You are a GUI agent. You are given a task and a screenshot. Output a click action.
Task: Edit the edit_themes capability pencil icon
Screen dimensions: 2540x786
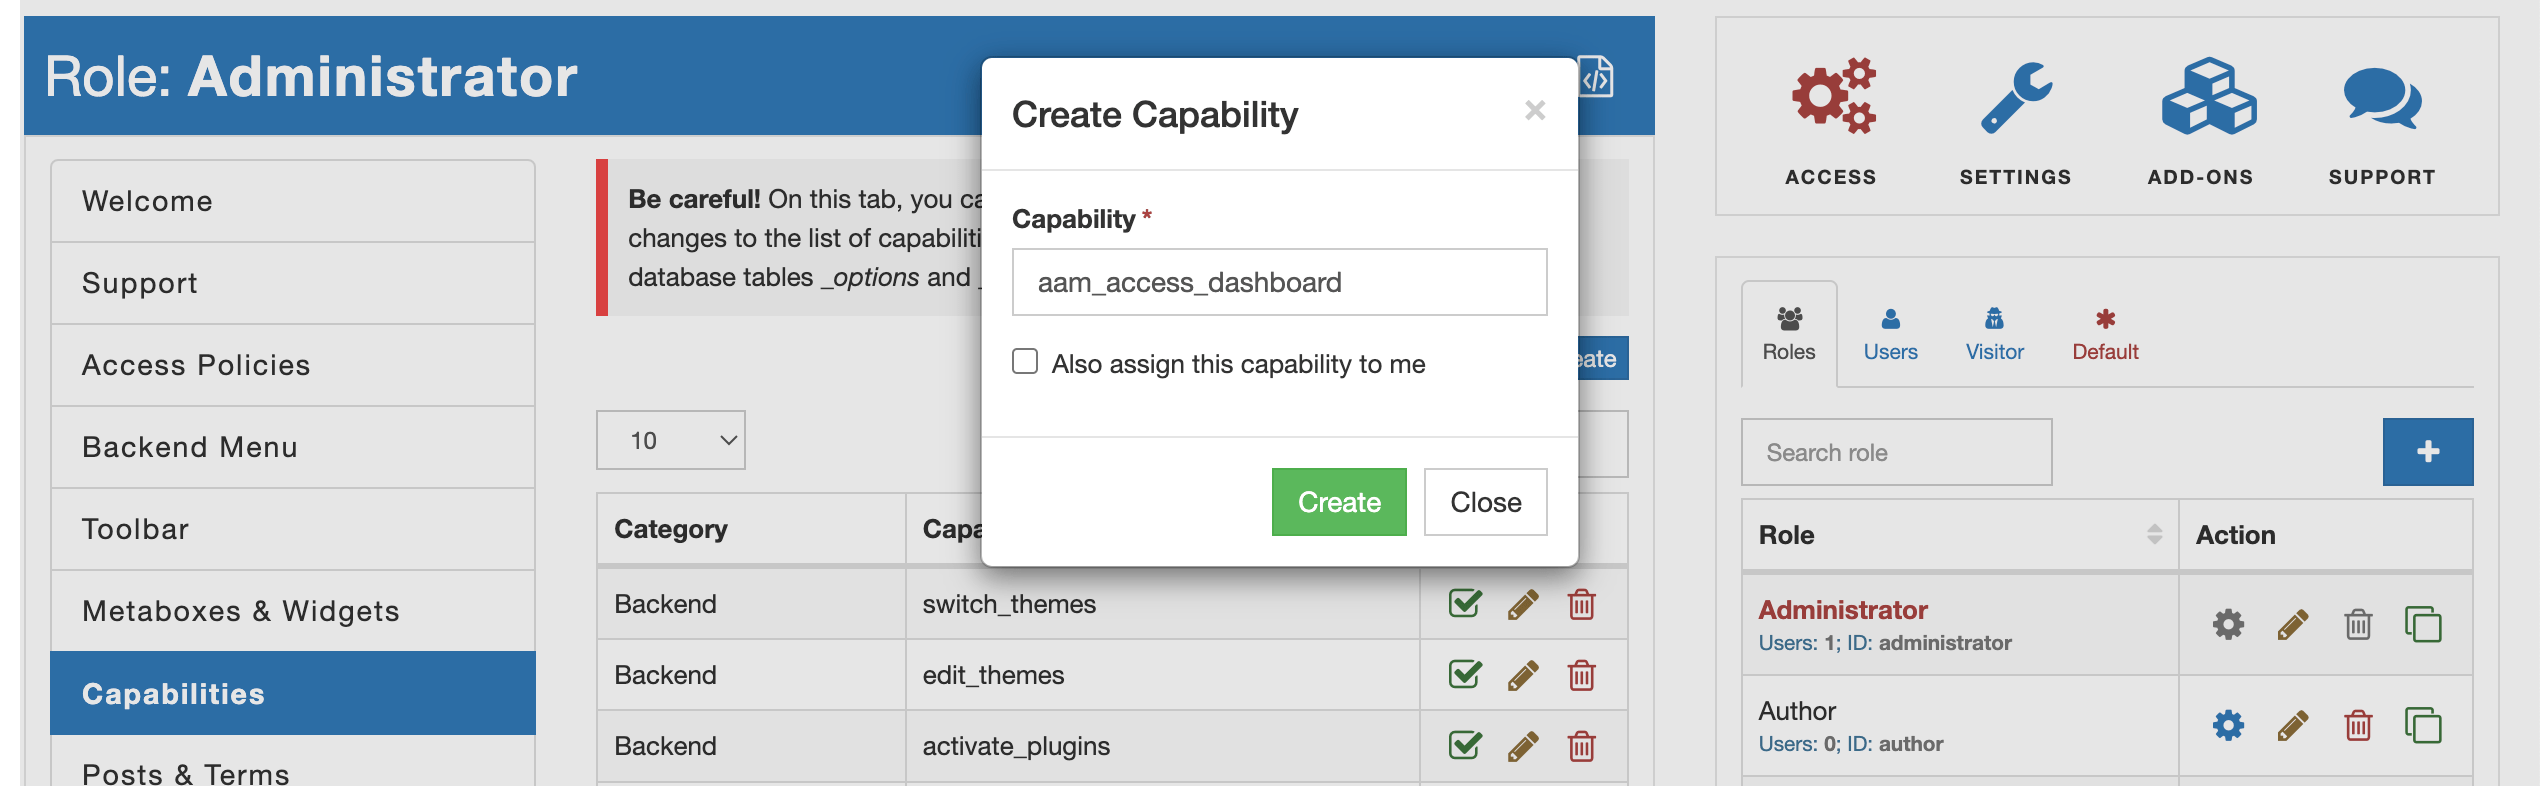coord(1522,675)
